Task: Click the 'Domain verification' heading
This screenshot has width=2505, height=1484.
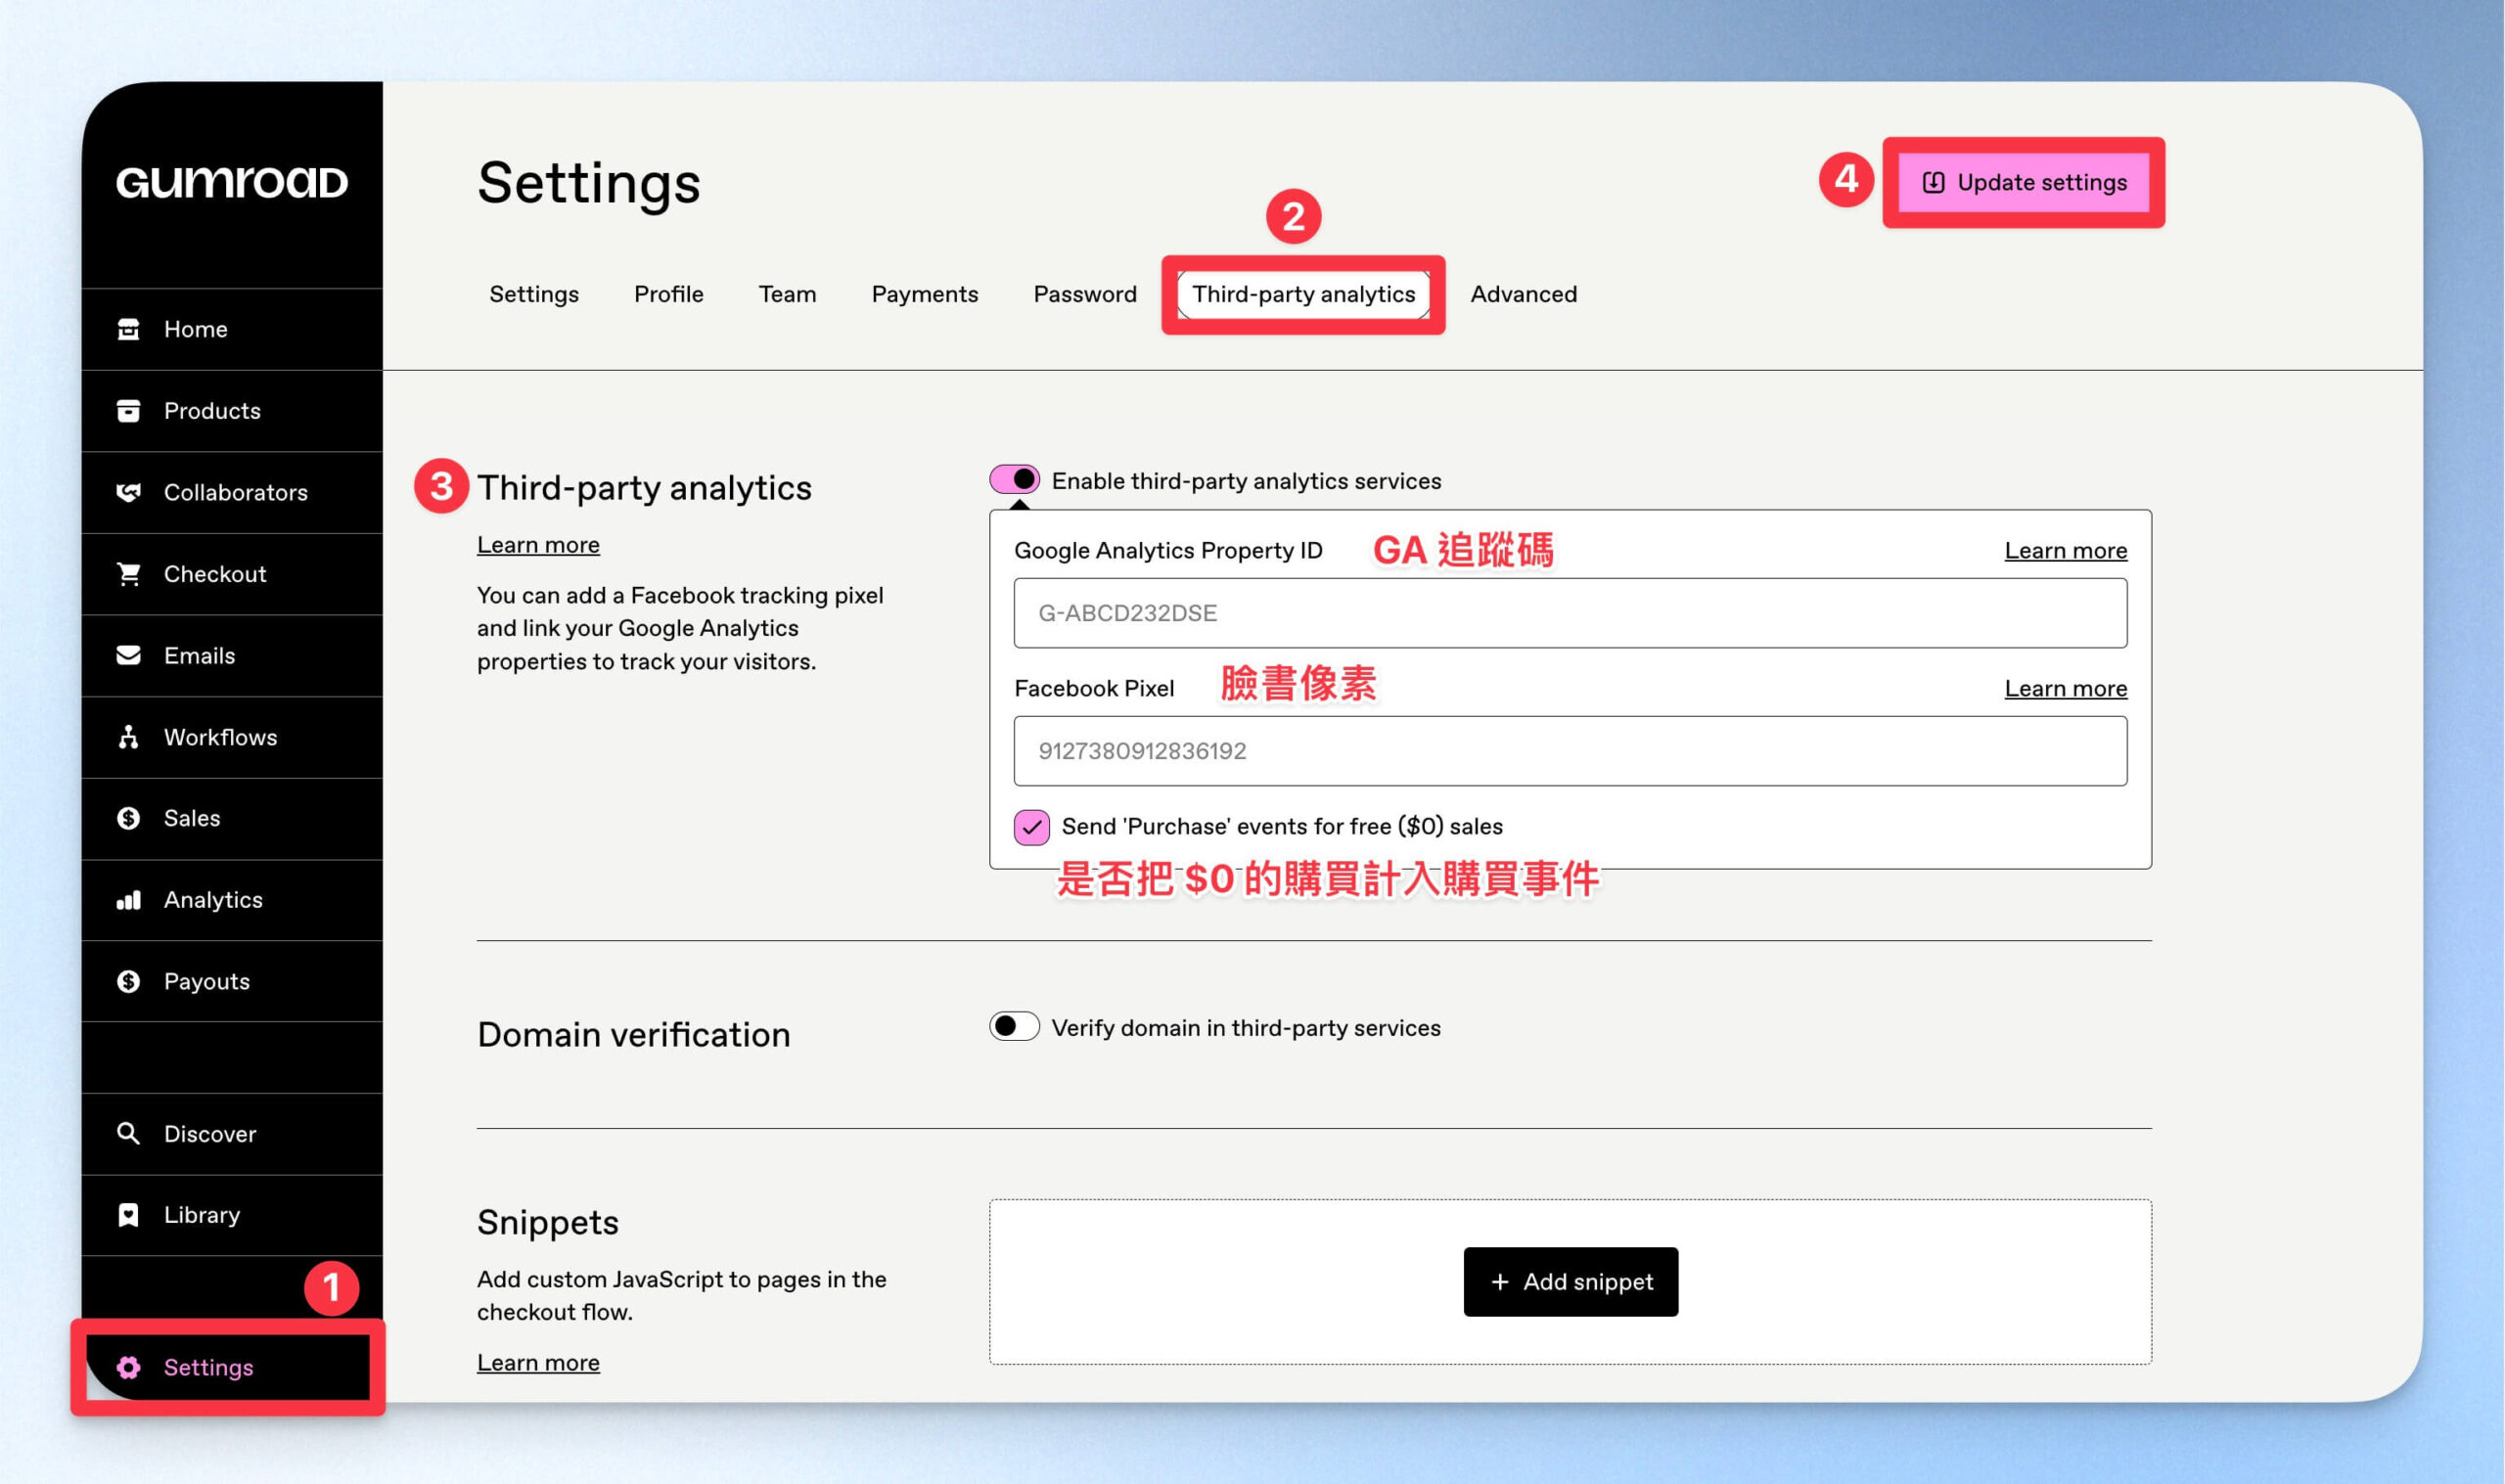Action: [x=634, y=1034]
